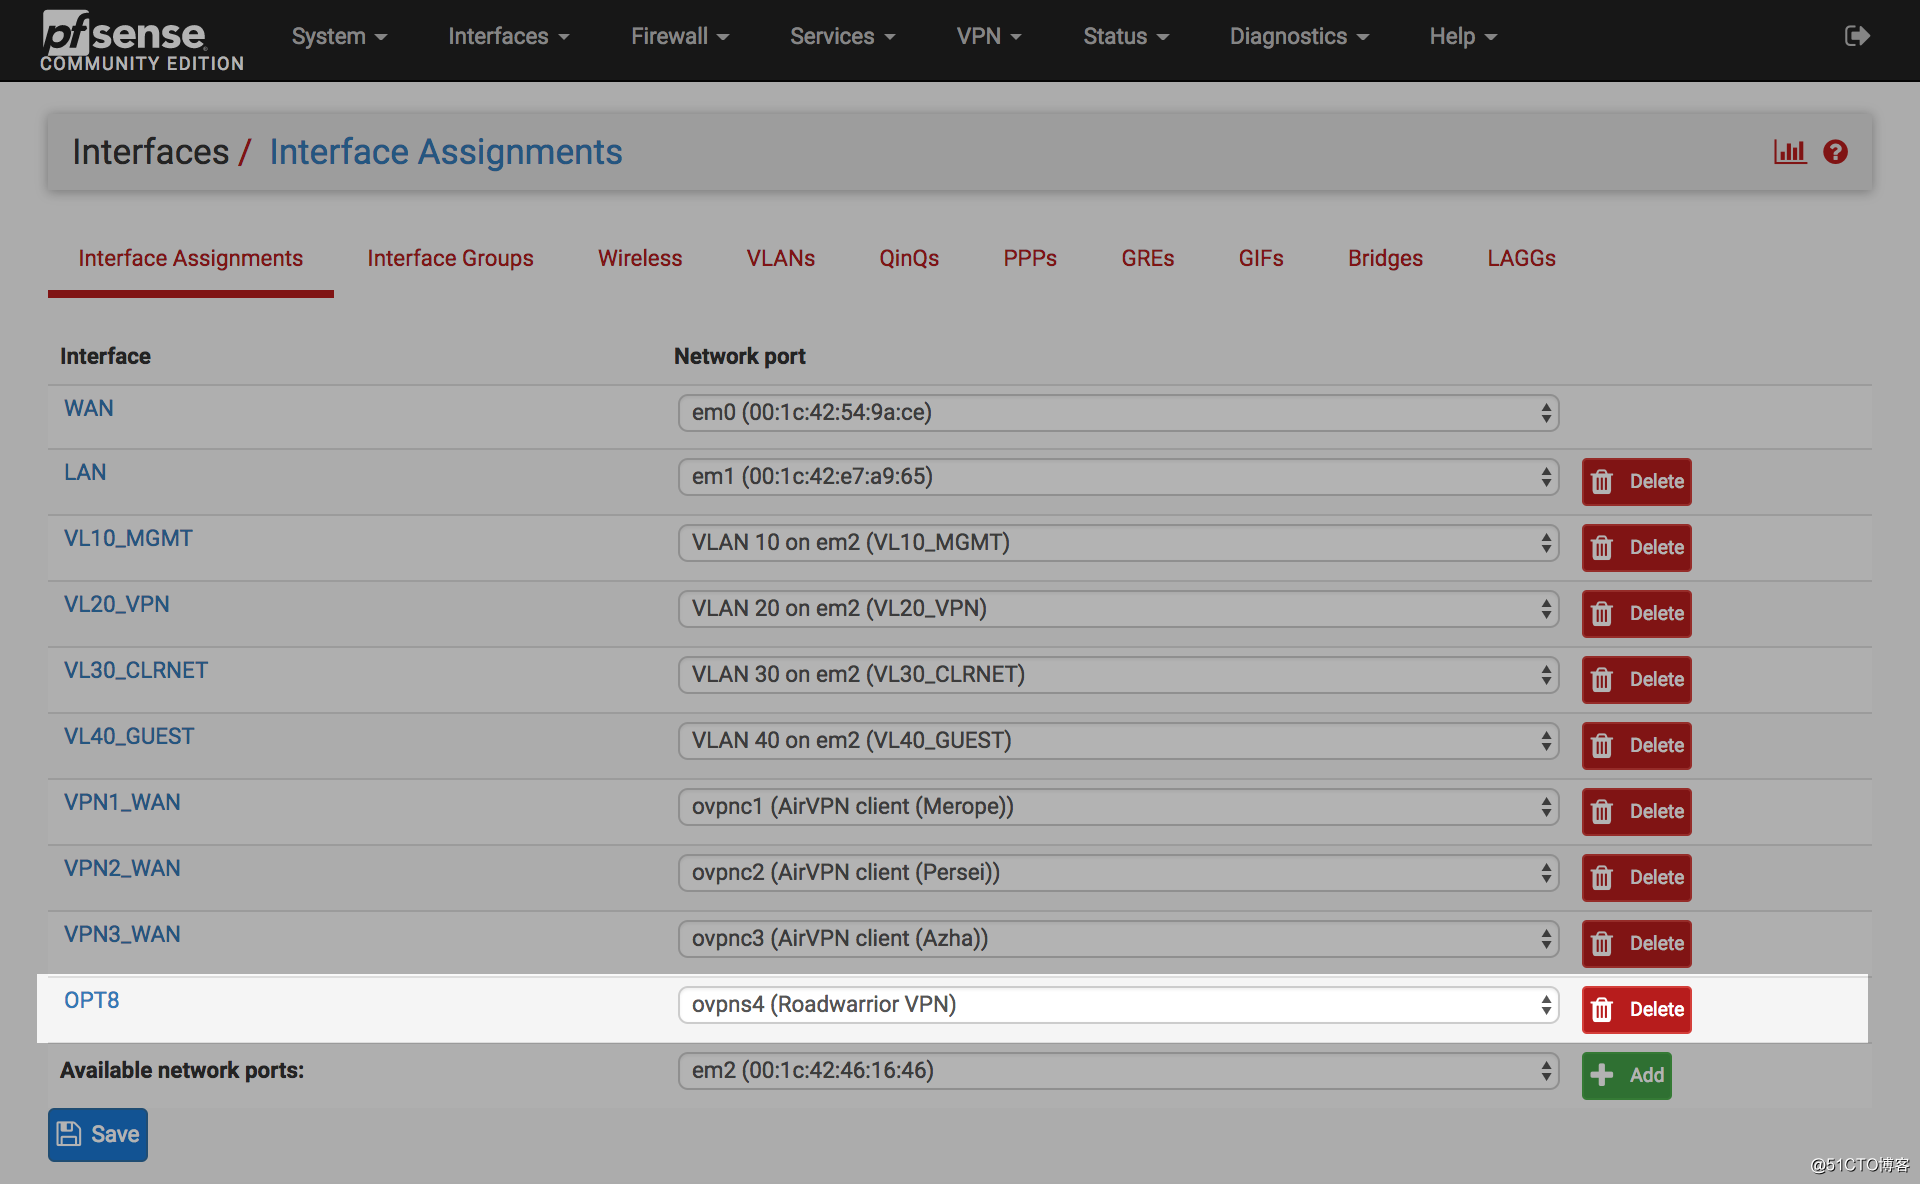
Task: Open the Available network ports dropdown
Action: tap(1118, 1070)
